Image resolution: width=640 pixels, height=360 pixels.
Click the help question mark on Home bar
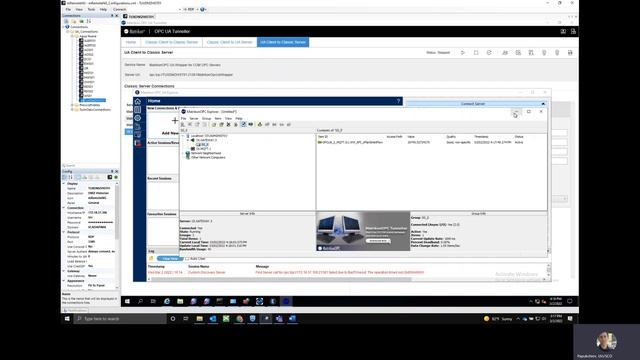[x=398, y=101]
